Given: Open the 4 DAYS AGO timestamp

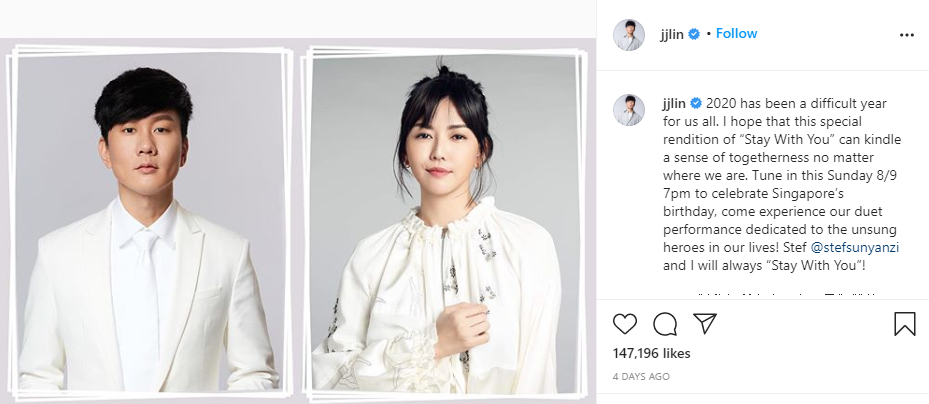Looking at the screenshot, I should tap(641, 377).
